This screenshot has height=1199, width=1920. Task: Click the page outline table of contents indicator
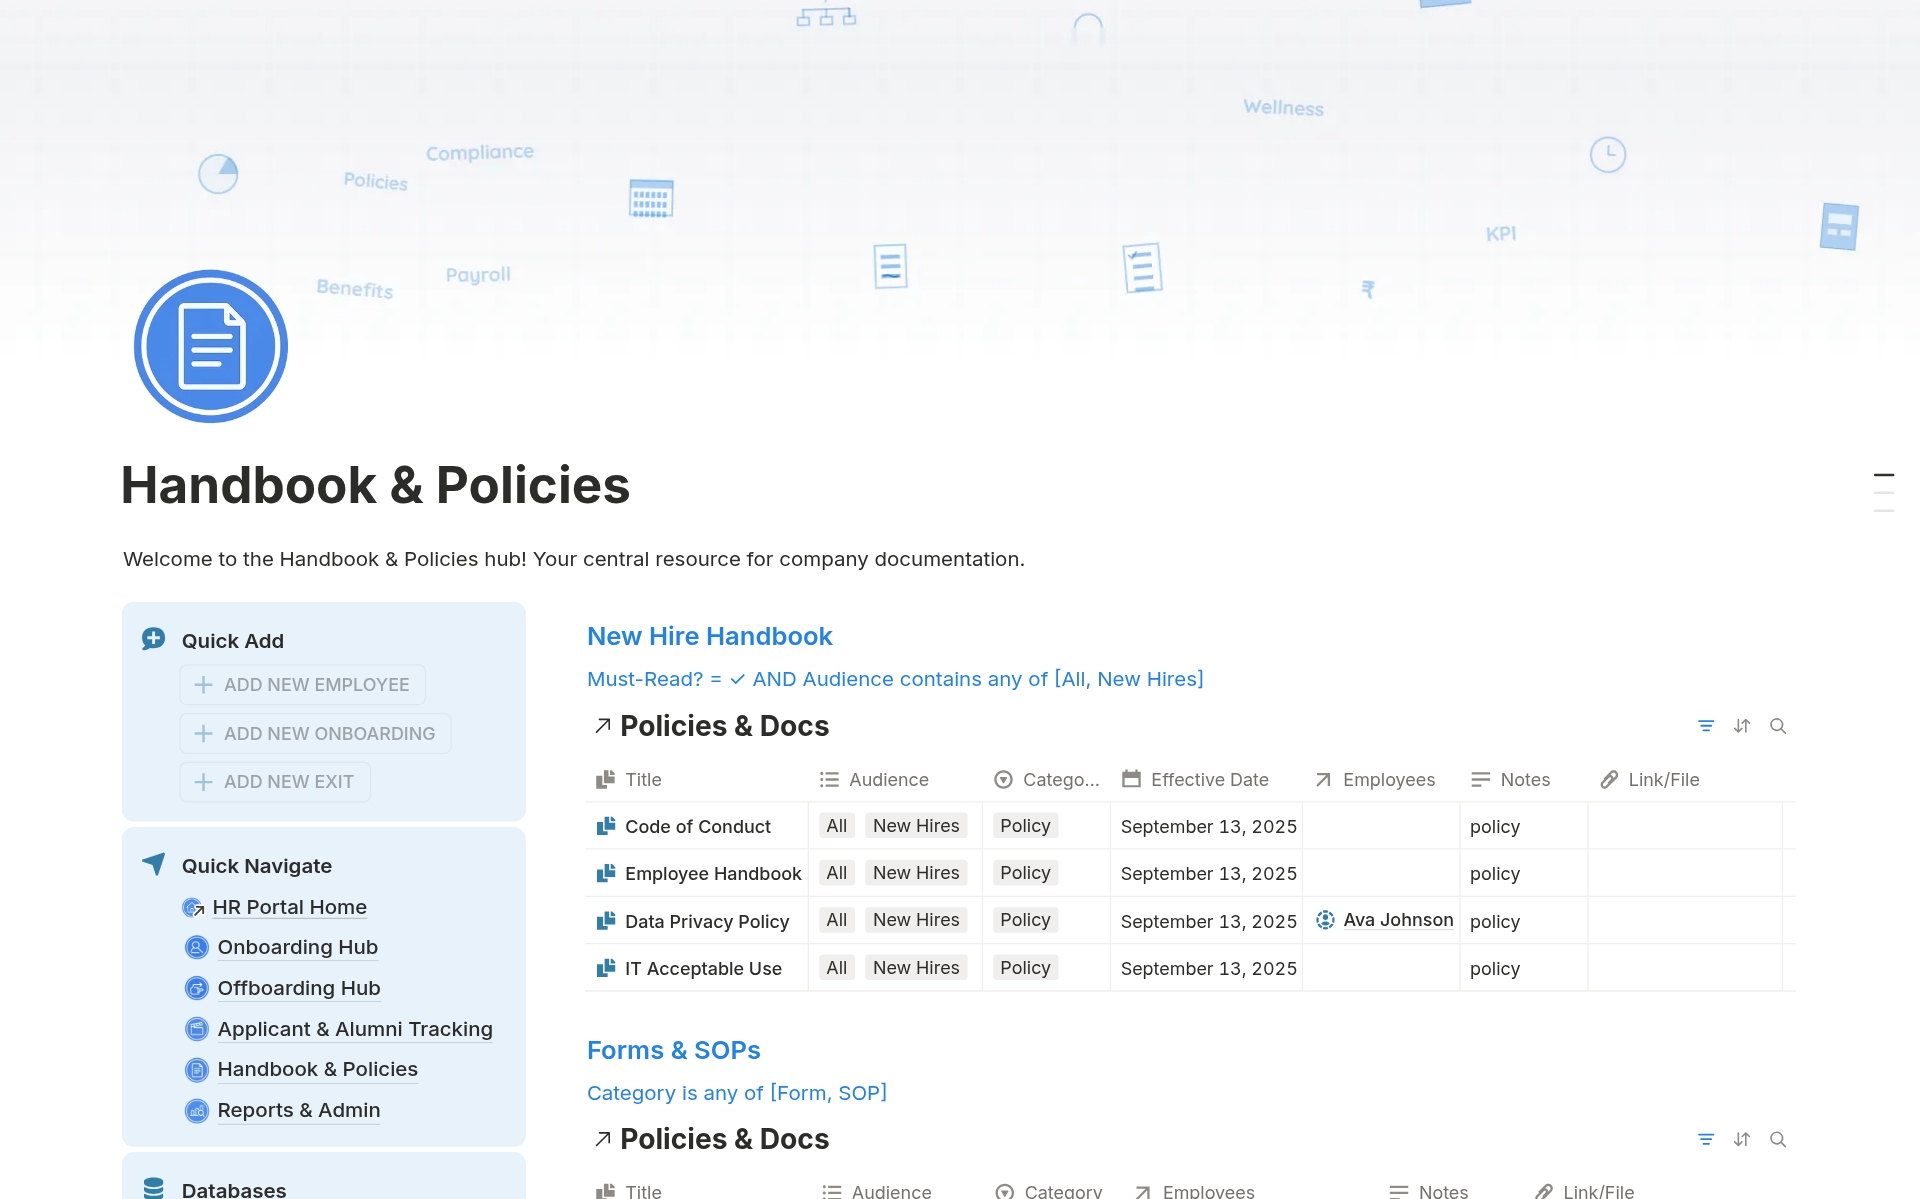coord(1884,493)
